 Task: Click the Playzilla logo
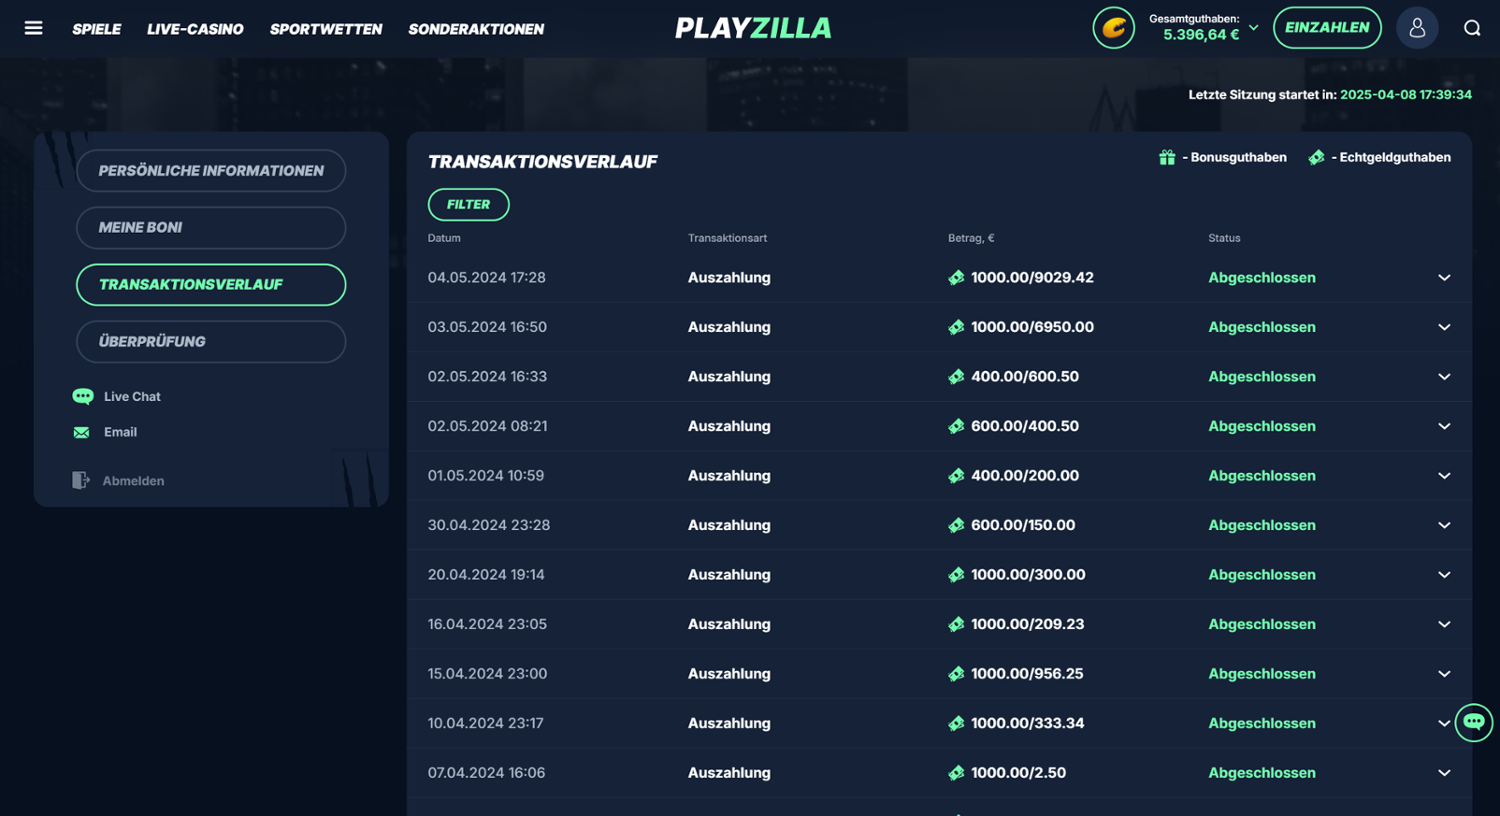753,28
